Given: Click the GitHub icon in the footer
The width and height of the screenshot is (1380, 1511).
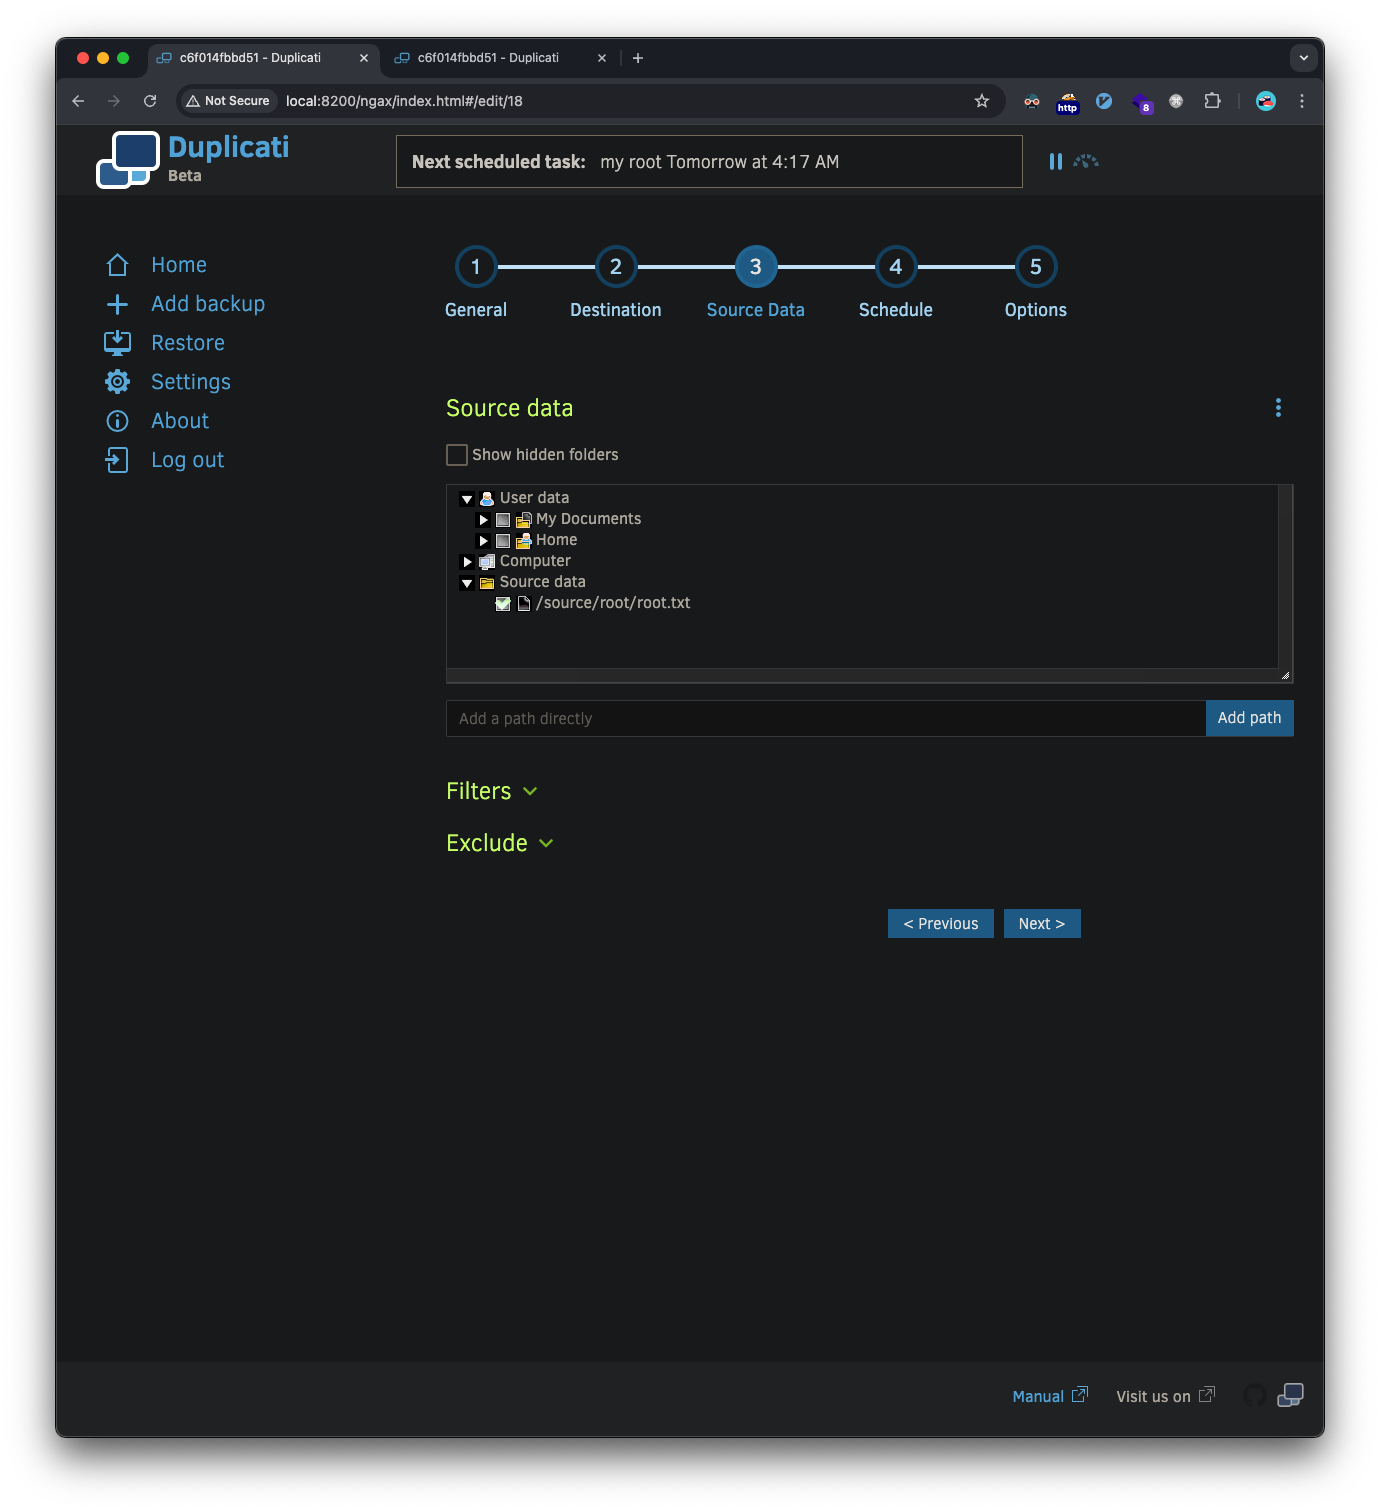Looking at the screenshot, I should 1254,1395.
